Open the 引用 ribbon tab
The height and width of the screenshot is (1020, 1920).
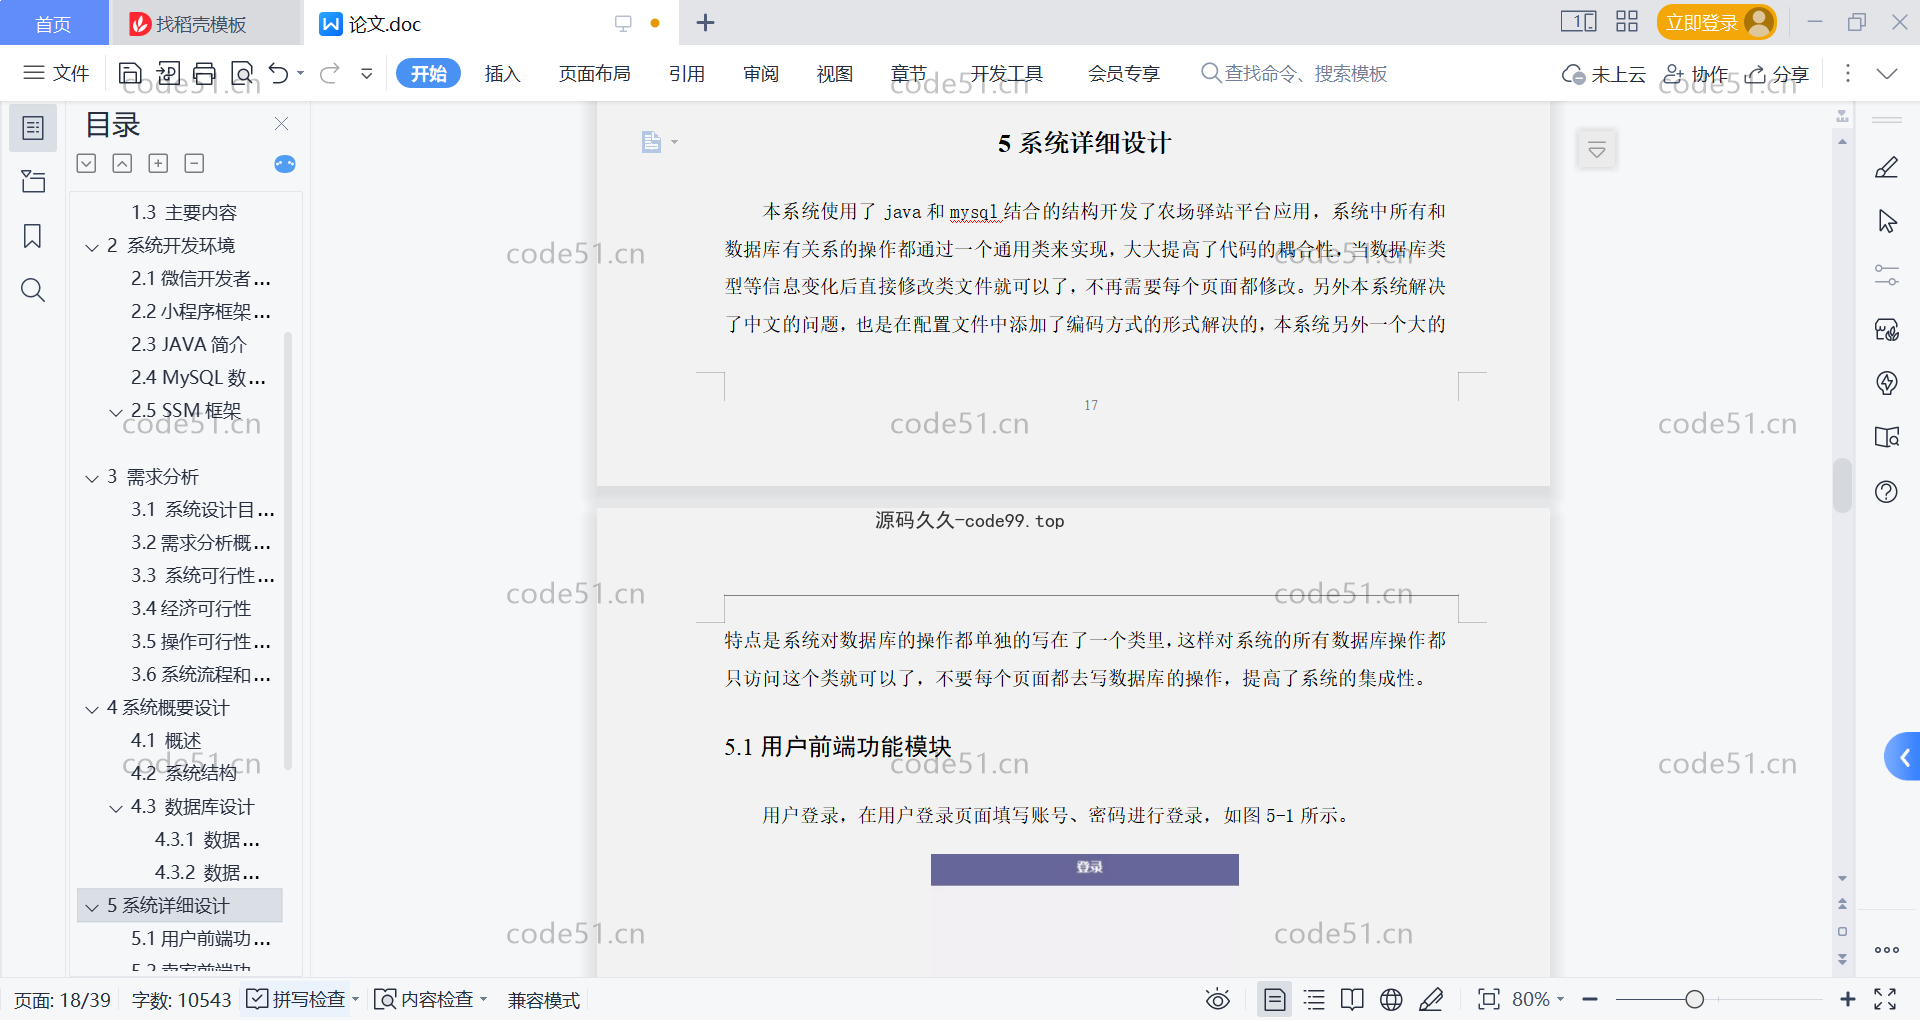[687, 73]
